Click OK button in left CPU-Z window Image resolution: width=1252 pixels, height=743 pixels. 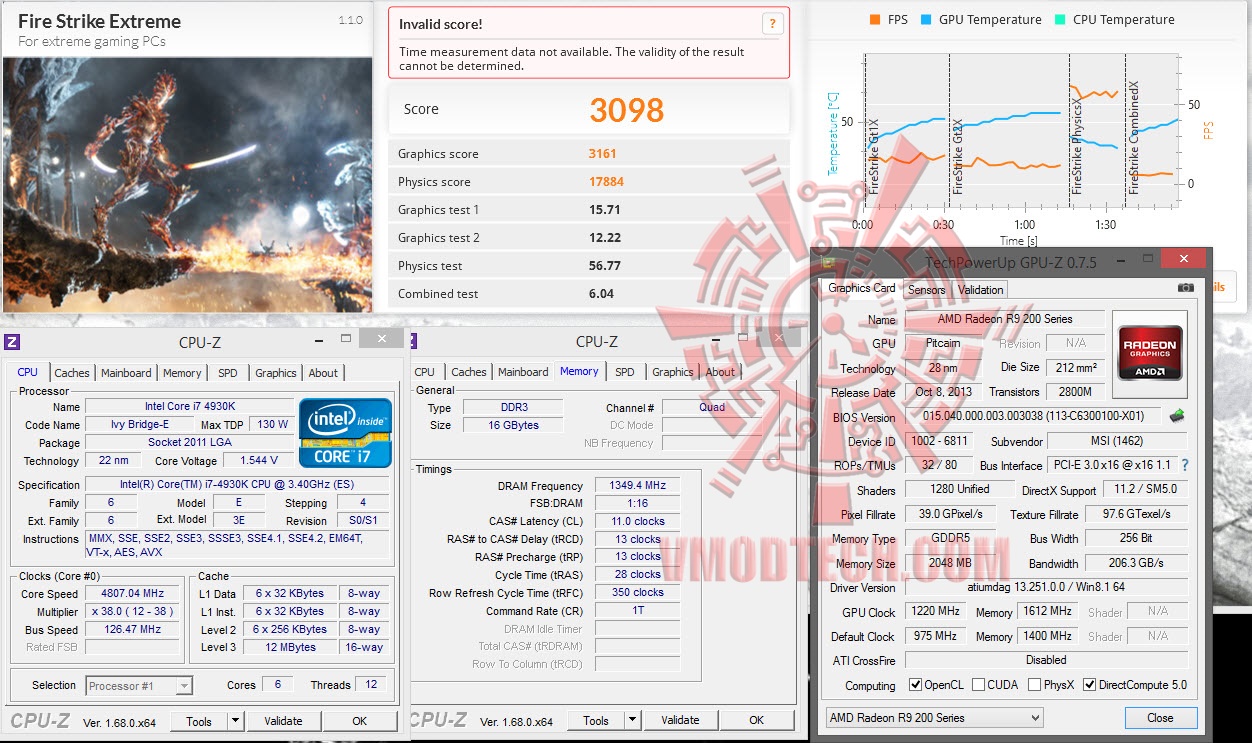tap(359, 720)
